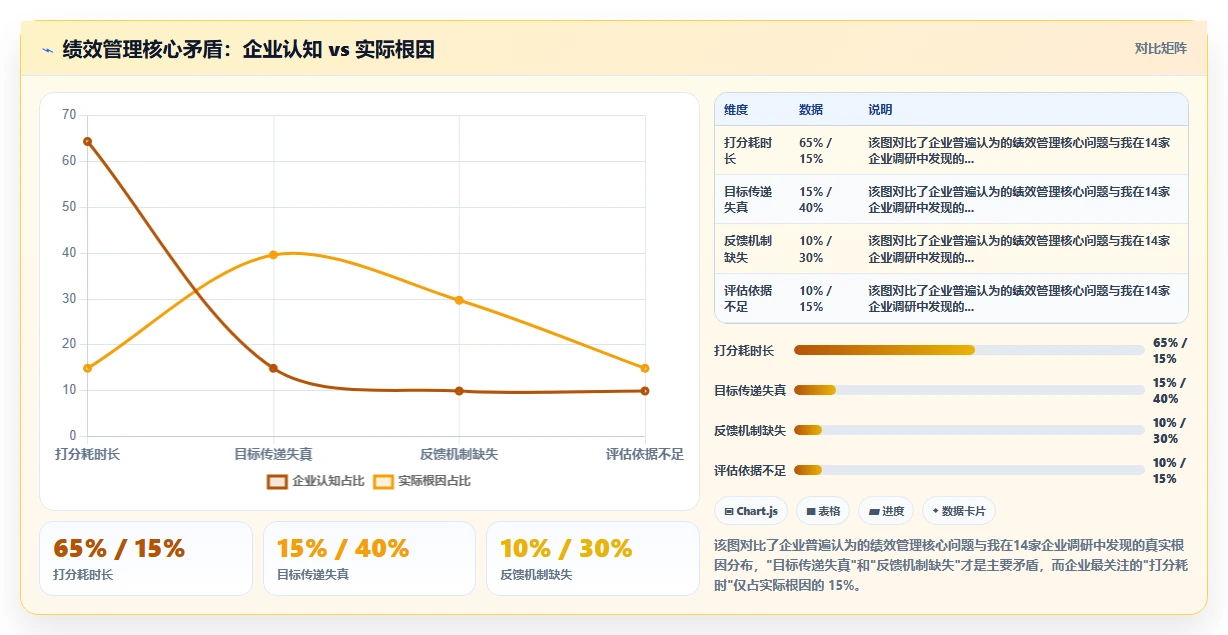
Task: Click the 企业认知 data point at 评估依据不足
Action: point(645,391)
